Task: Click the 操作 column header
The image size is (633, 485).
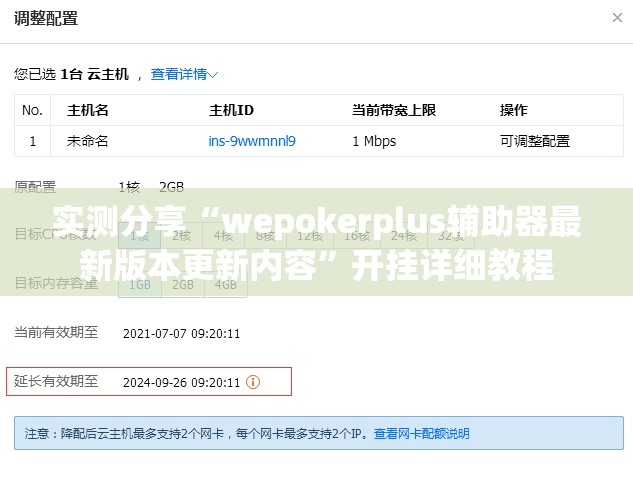Action: click(x=514, y=110)
